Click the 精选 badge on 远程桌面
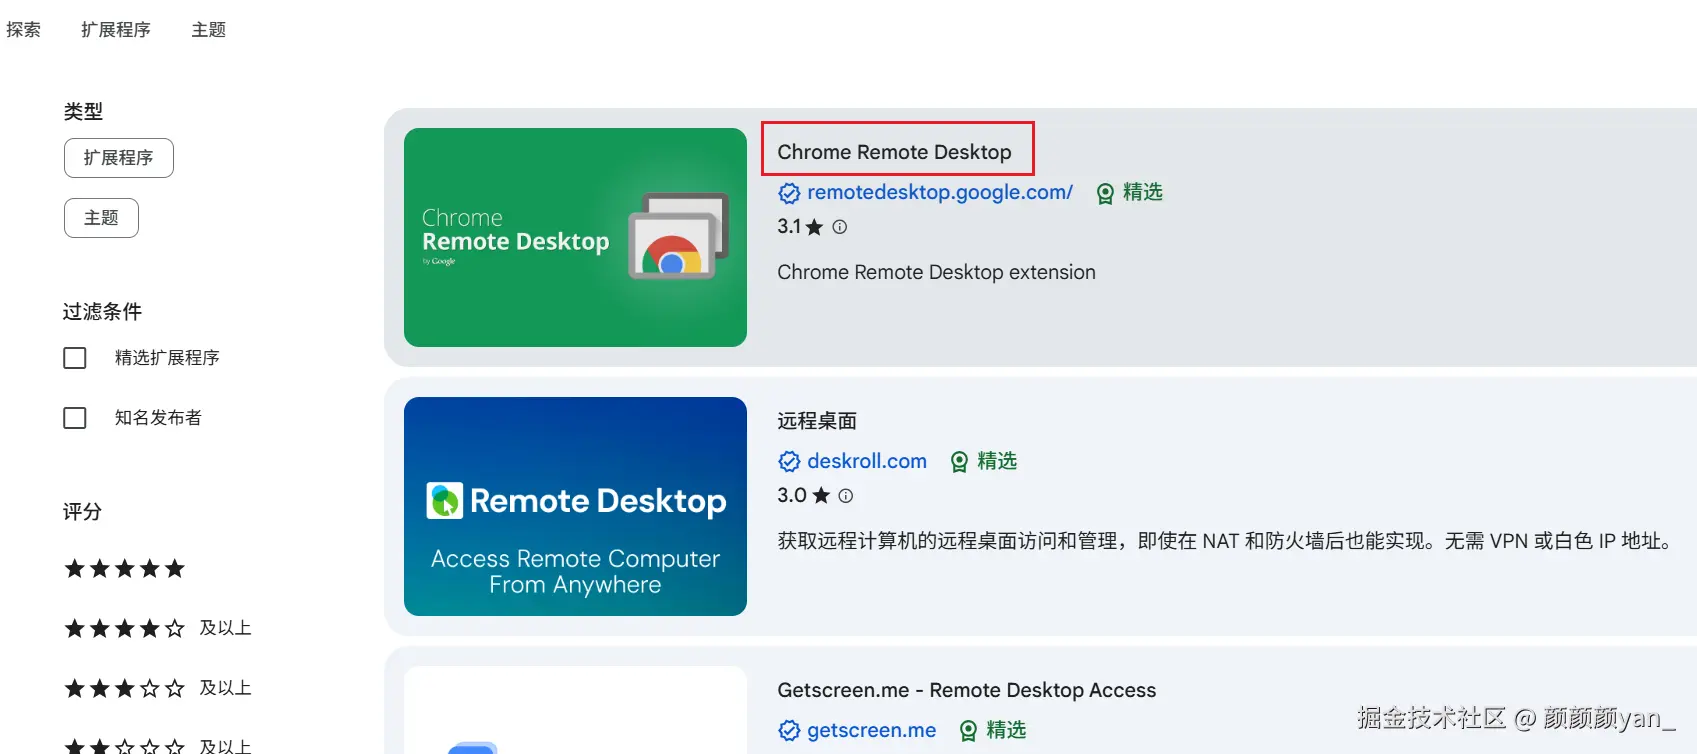Image resolution: width=1697 pixels, height=754 pixels. [984, 461]
